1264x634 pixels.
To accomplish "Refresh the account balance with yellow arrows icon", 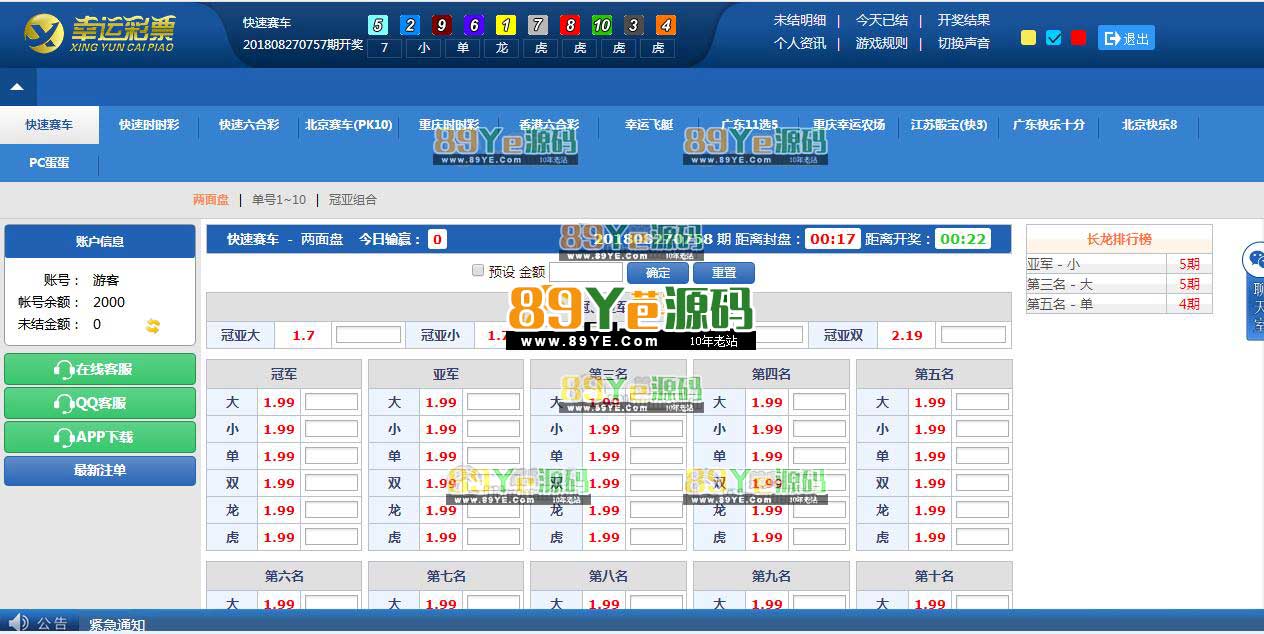I will pos(153,325).
